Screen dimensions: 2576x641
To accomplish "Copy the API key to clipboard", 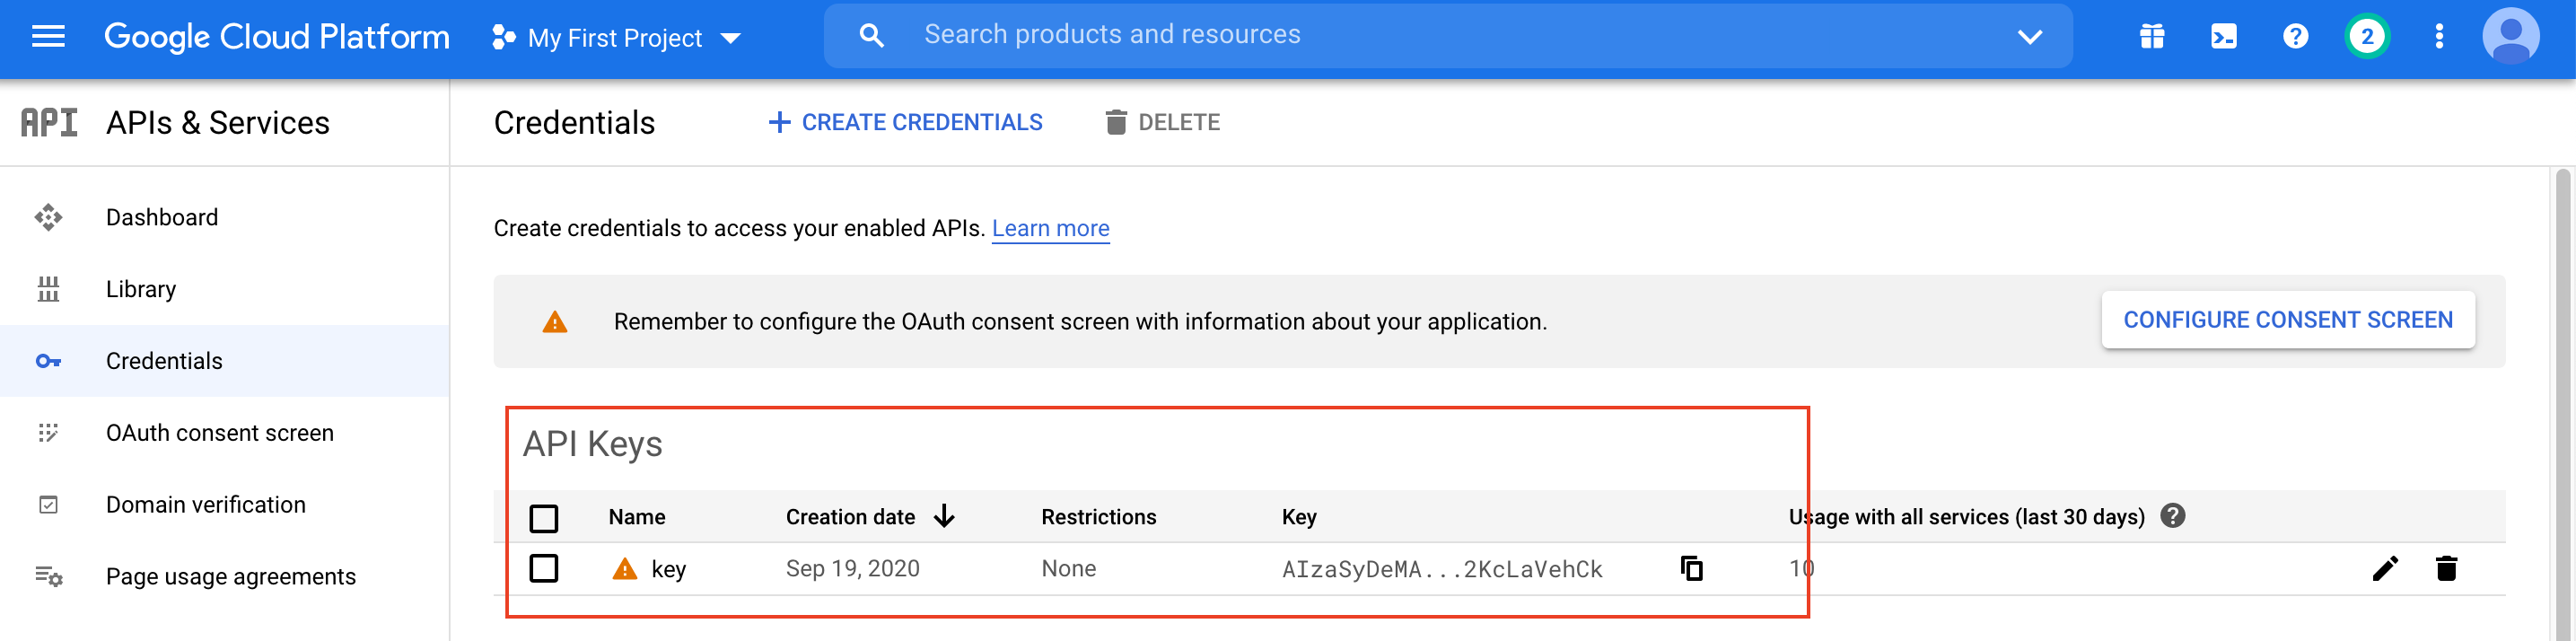I will [1692, 568].
